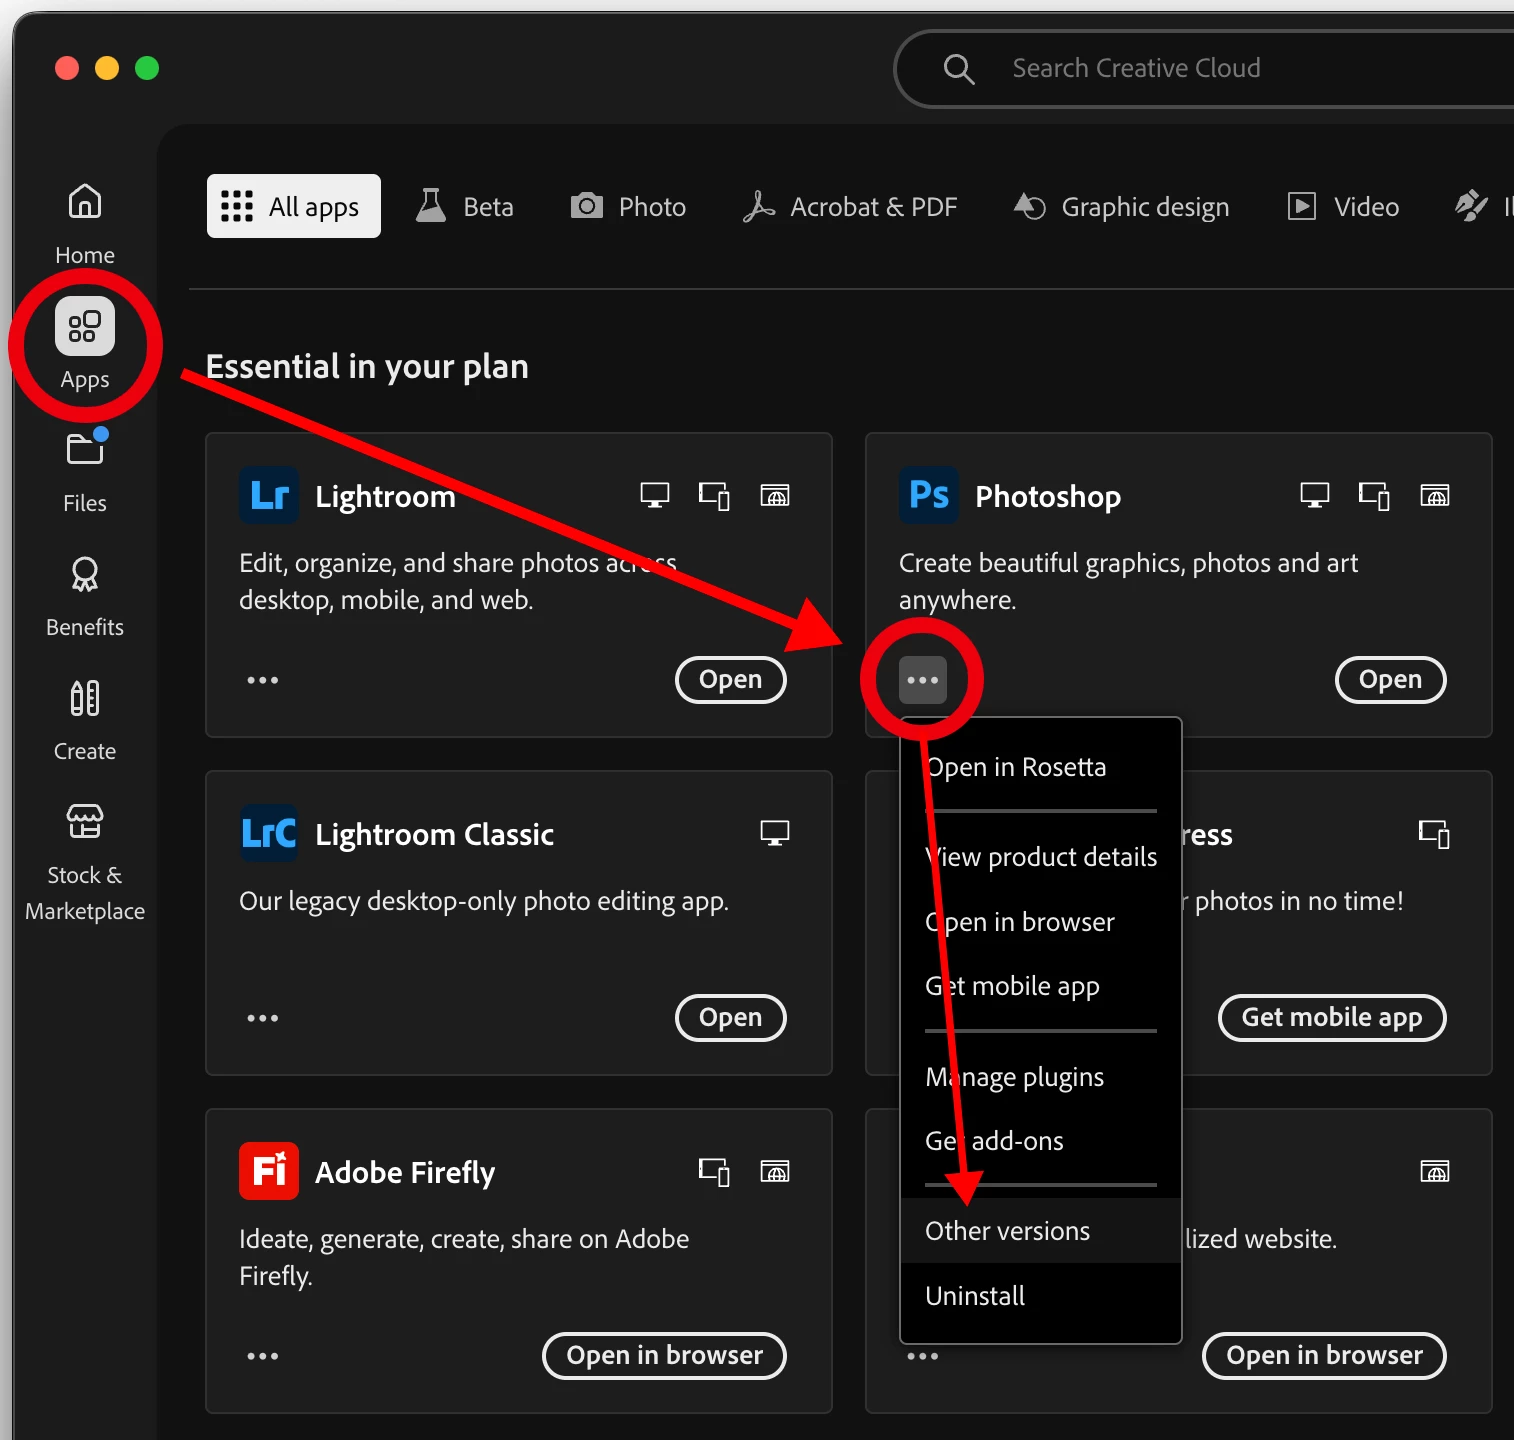This screenshot has height=1440, width=1514.
Task: Click web icon above 'lized website' card
Action: coord(1435,1171)
